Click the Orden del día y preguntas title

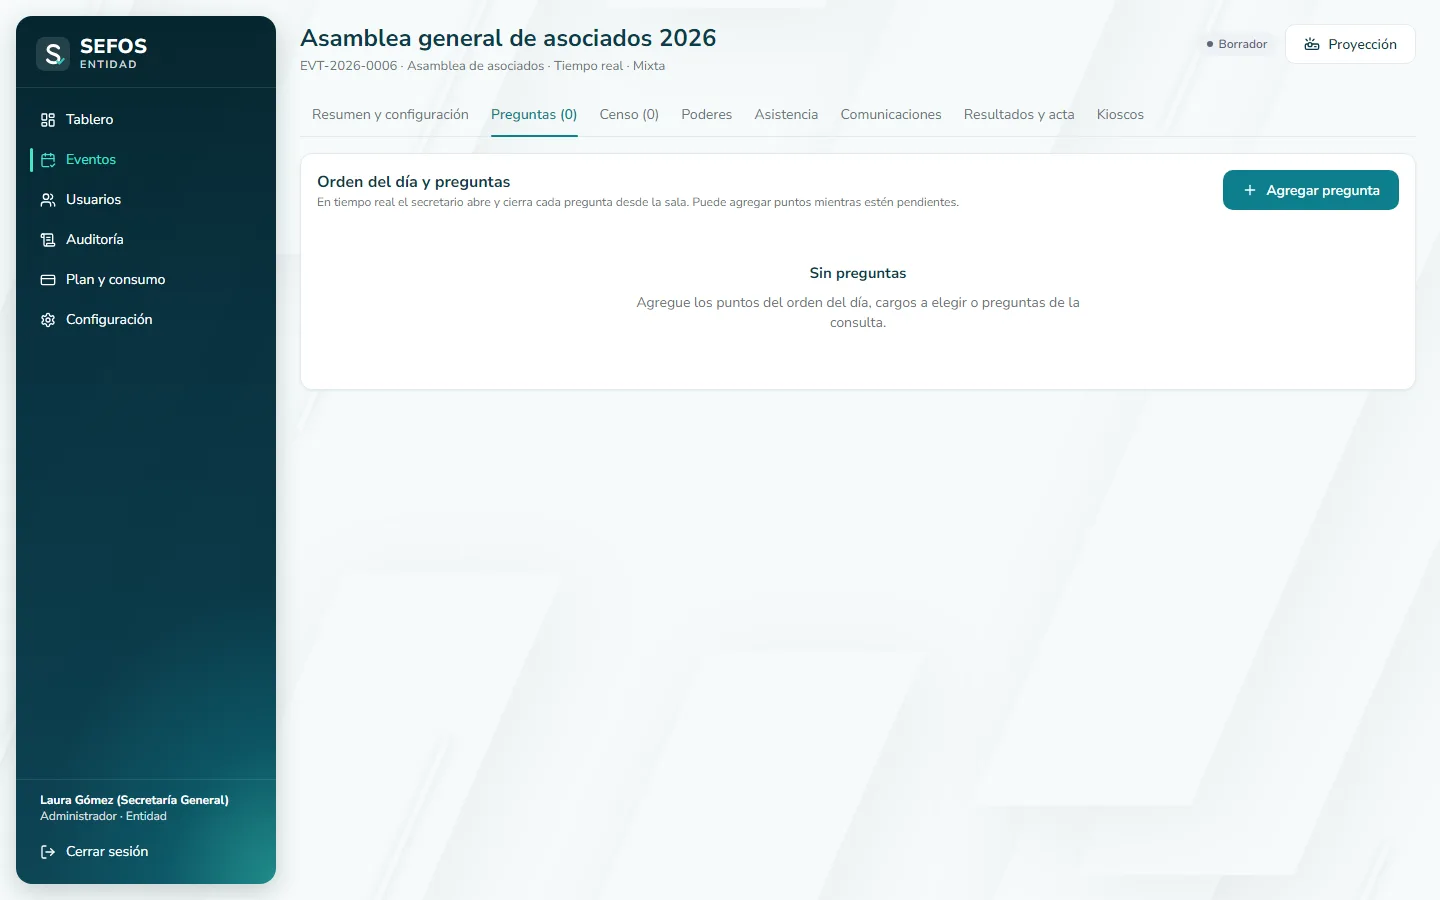(x=414, y=182)
